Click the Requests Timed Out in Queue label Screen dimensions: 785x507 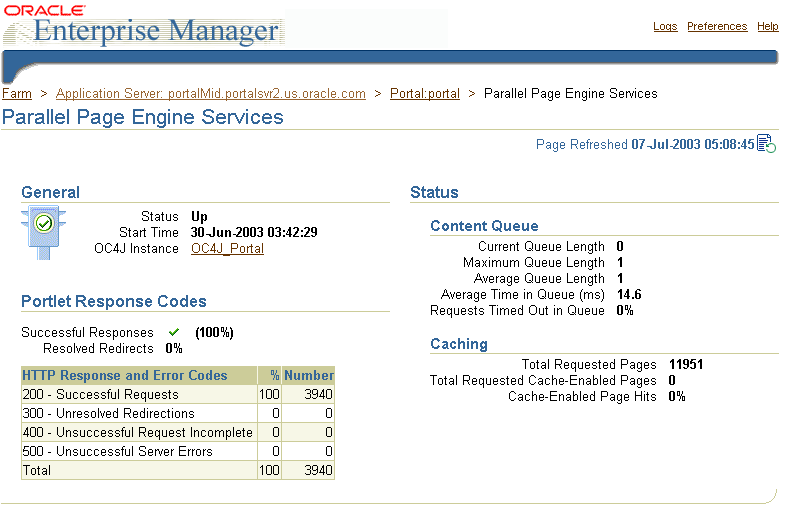(x=517, y=310)
